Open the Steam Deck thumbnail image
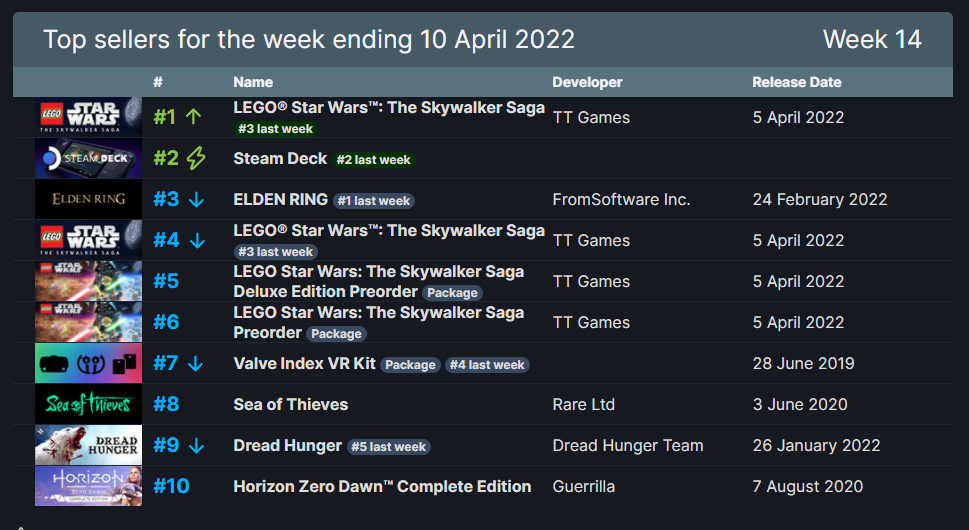 point(88,158)
